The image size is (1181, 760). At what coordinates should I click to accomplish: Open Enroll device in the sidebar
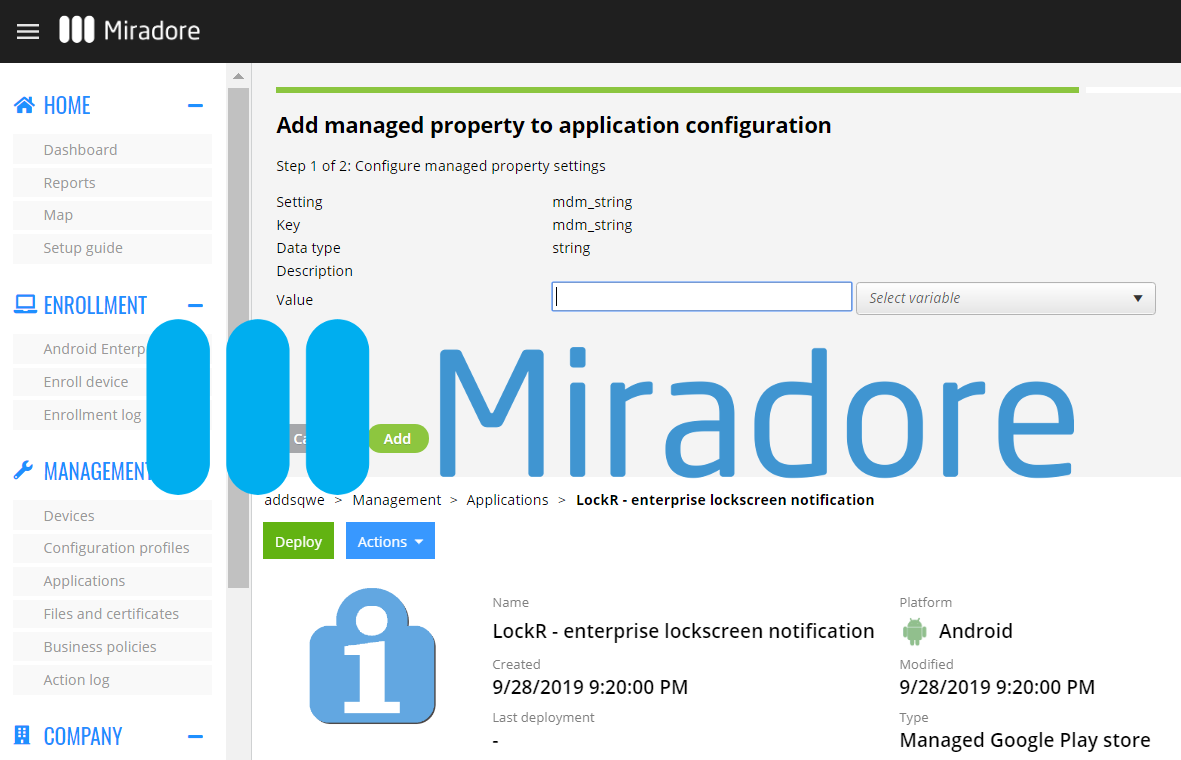pyautogui.click(x=86, y=381)
